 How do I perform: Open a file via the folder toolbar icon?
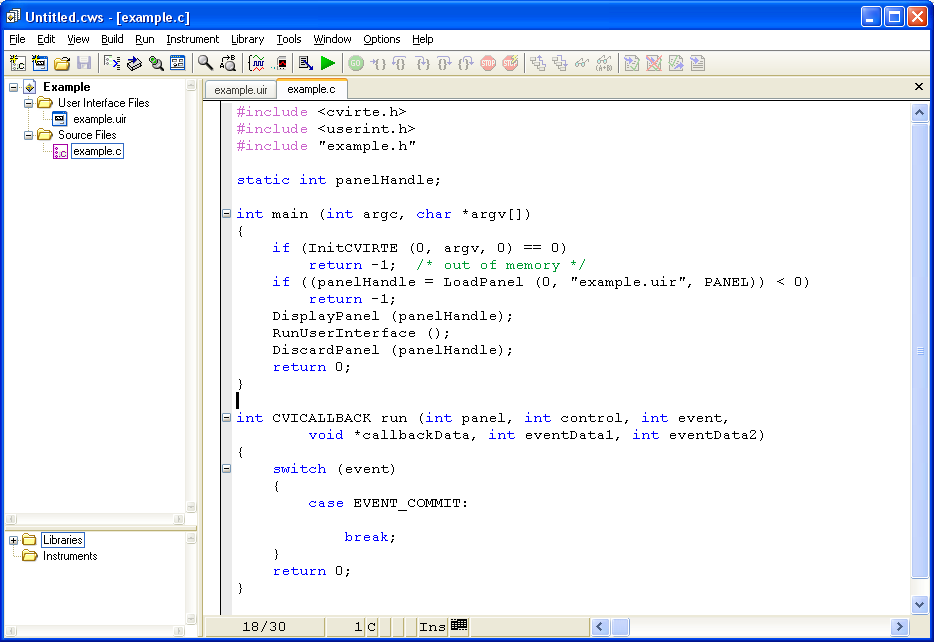pyautogui.click(x=63, y=62)
